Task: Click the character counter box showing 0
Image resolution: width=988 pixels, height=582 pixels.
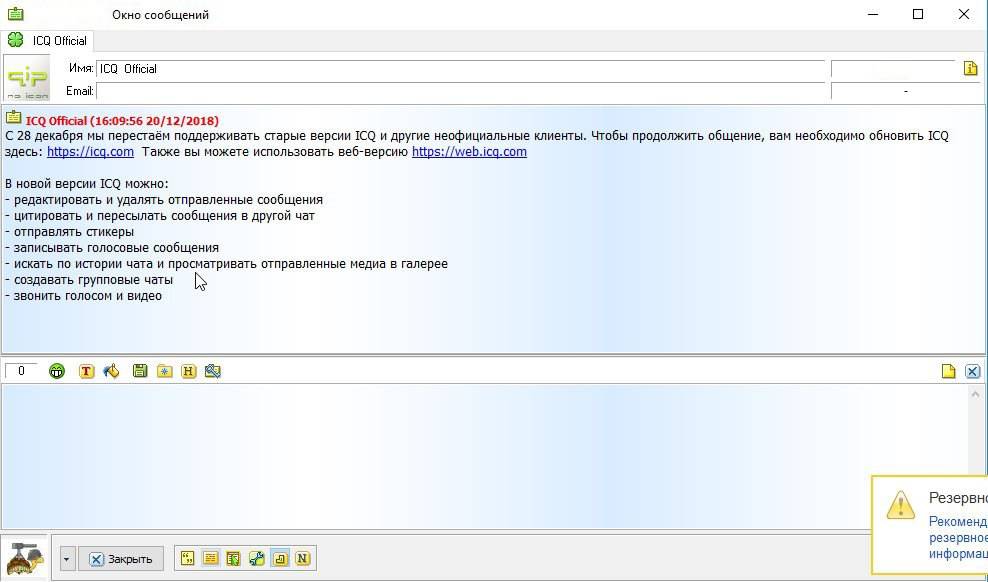Action: tap(21, 371)
